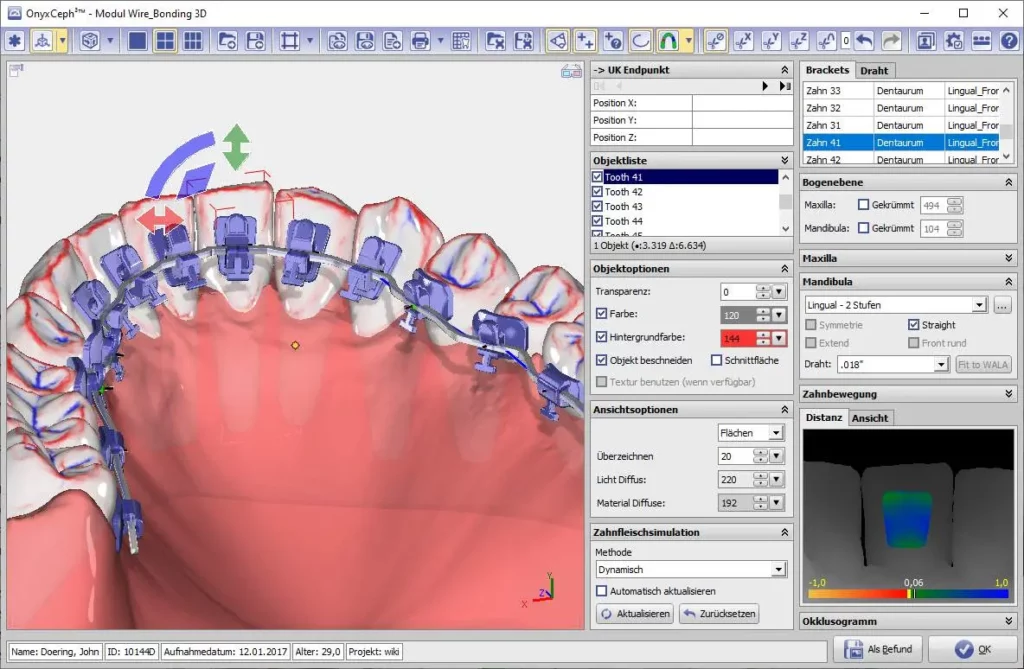Click the arch wire shape tool icon
This screenshot has height=669, width=1024.
click(669, 40)
